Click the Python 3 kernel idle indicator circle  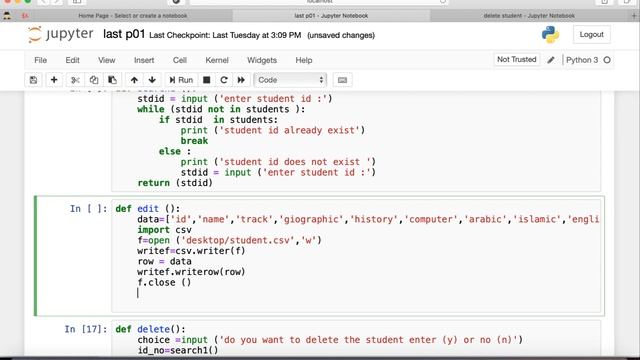click(x=607, y=60)
